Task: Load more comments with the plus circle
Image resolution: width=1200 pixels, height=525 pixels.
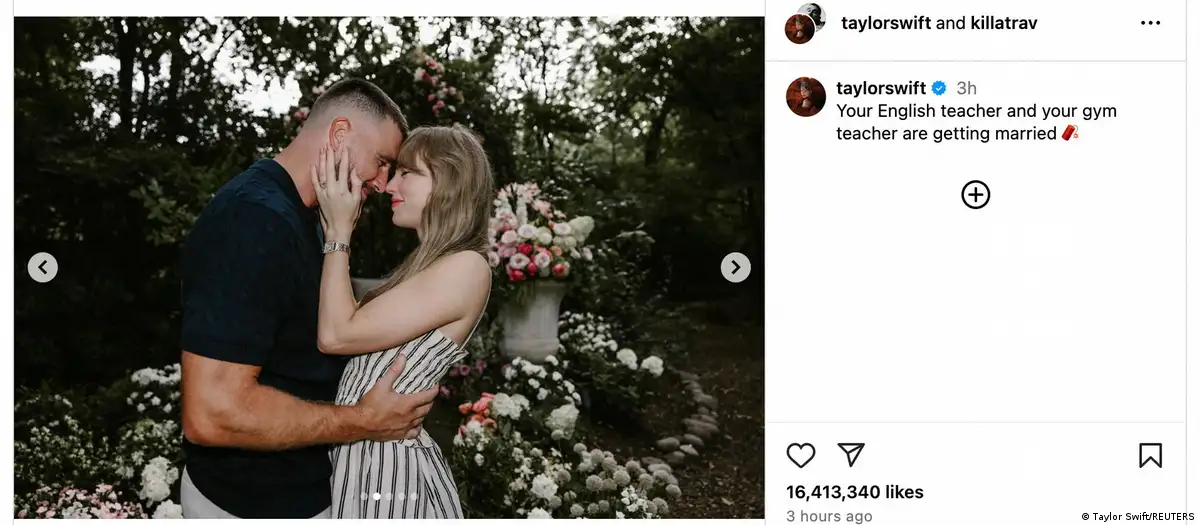Action: pyautogui.click(x=975, y=195)
